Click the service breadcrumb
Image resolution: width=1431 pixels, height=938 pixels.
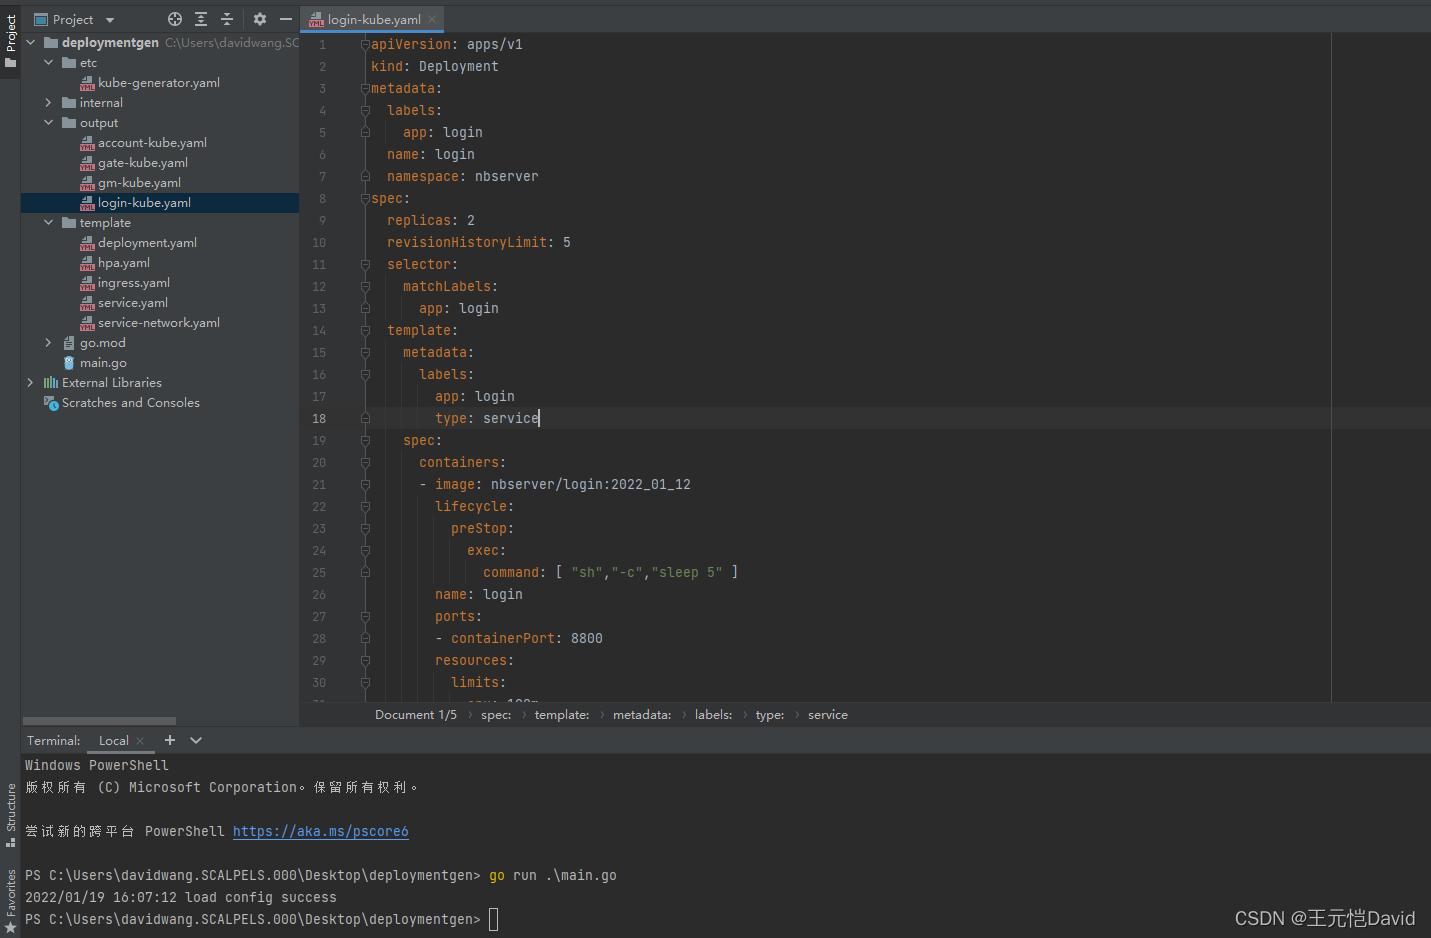pos(828,715)
